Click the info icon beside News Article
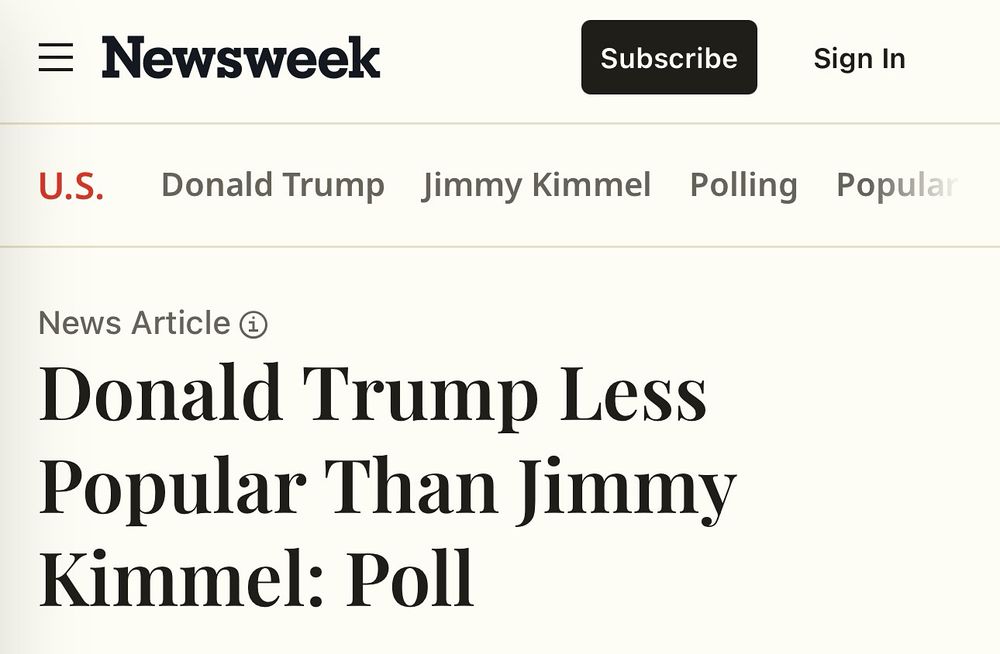 [254, 325]
